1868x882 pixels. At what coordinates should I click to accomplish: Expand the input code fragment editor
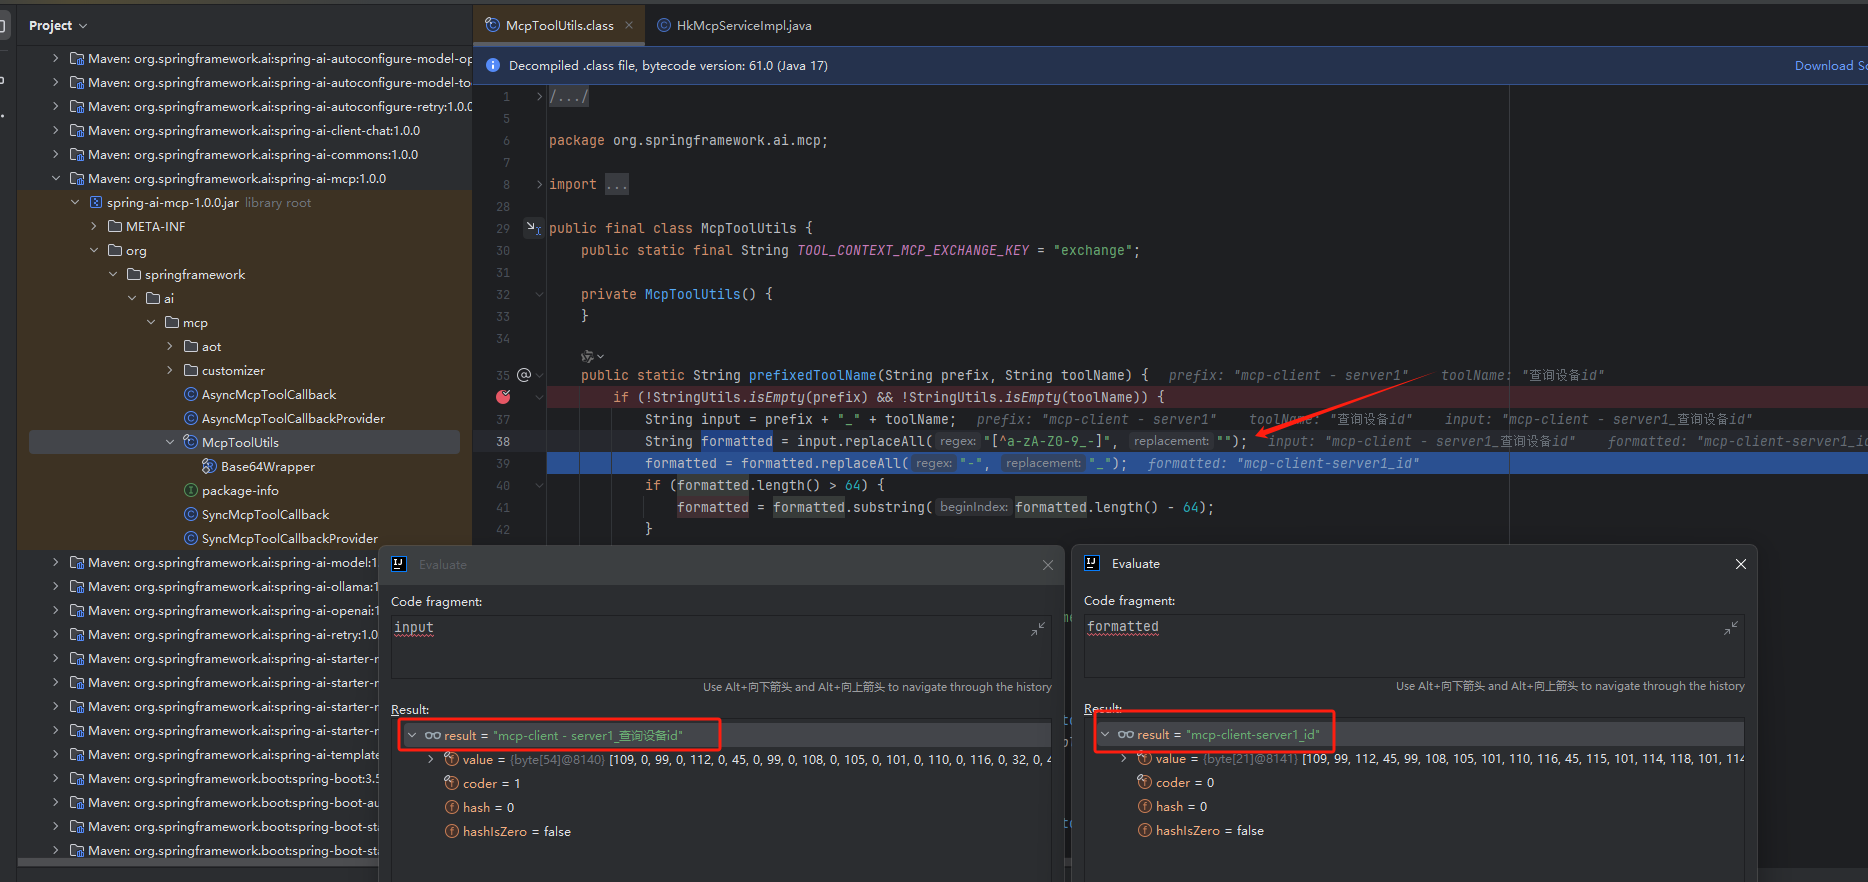pos(1038,629)
